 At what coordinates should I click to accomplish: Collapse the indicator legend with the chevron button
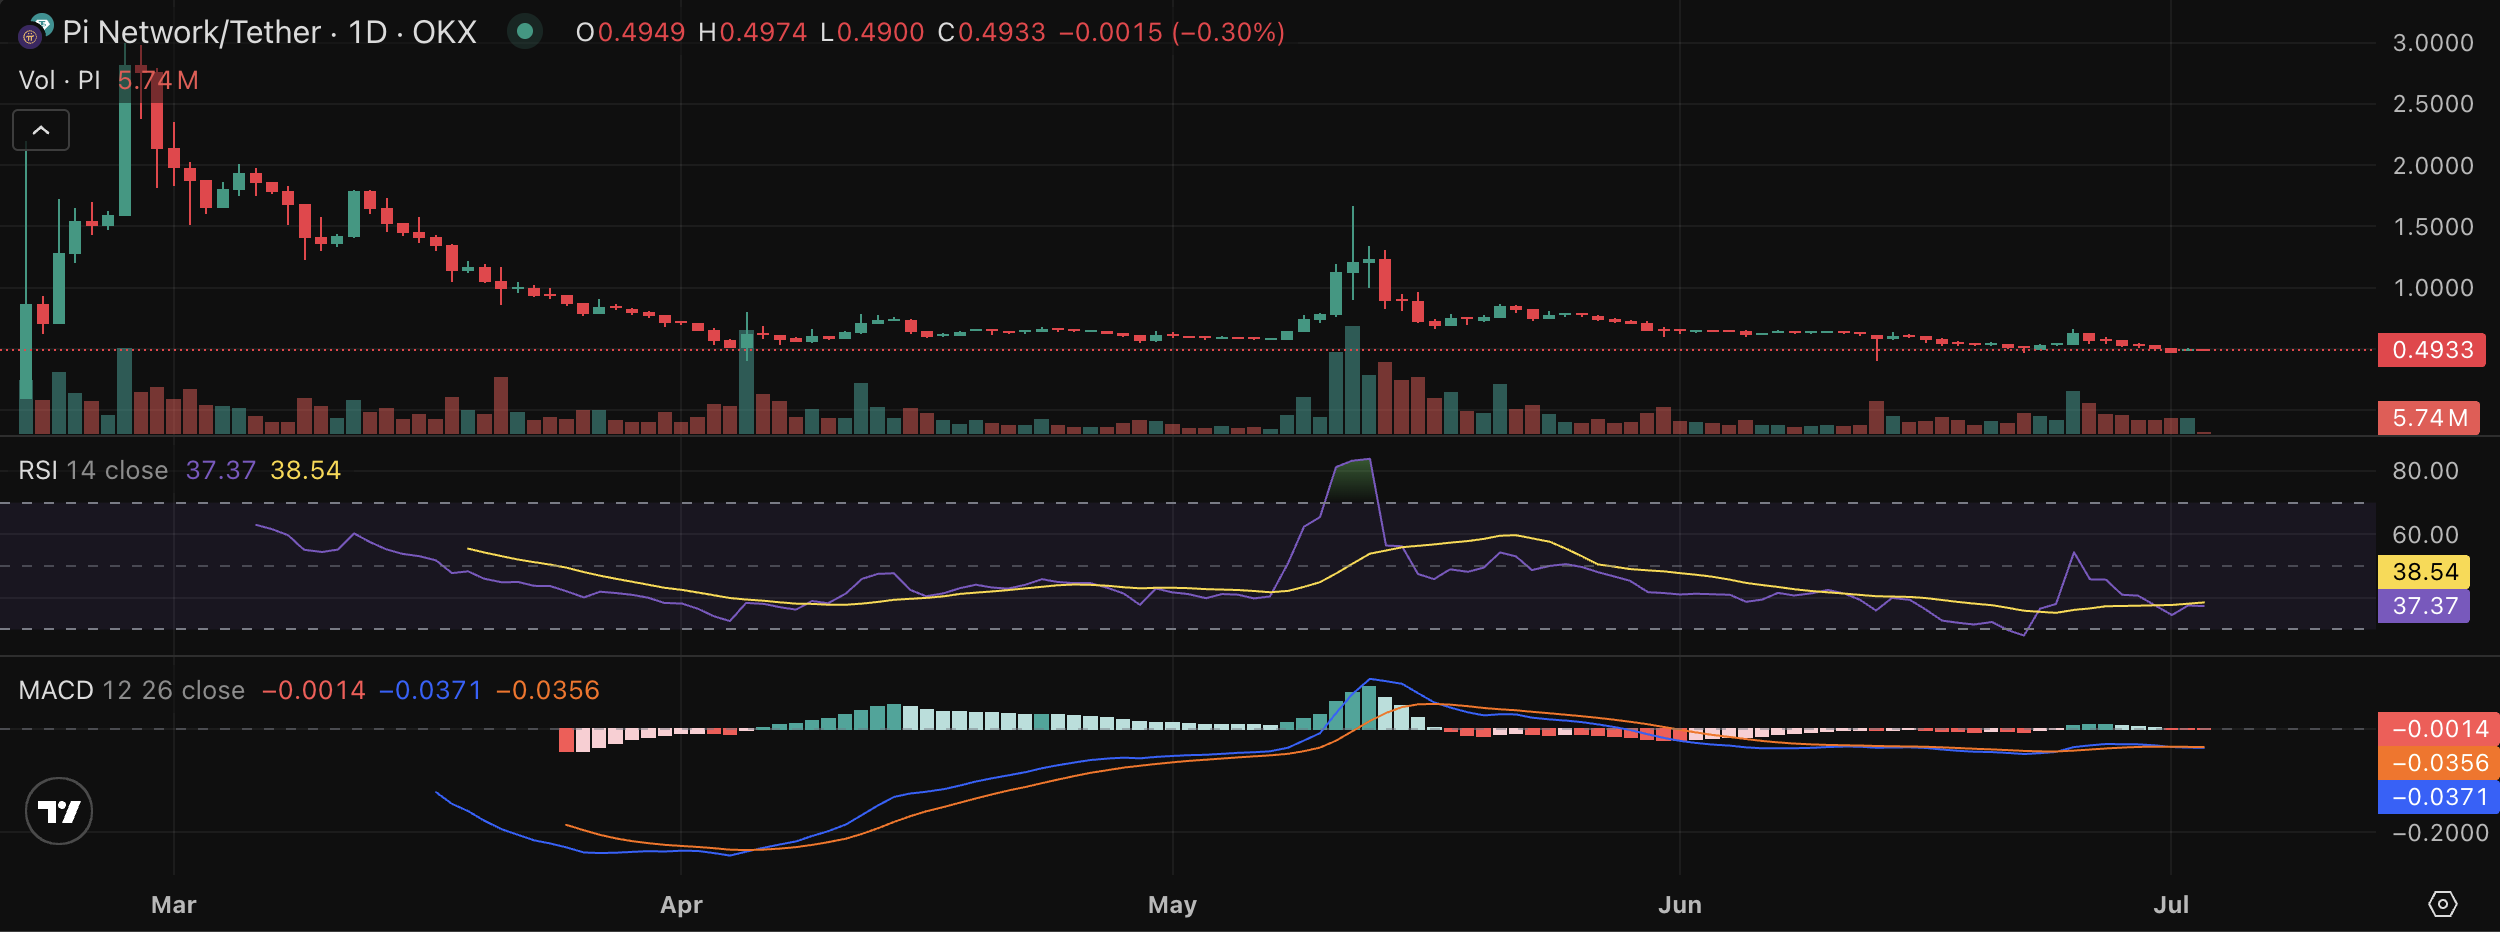click(x=41, y=130)
